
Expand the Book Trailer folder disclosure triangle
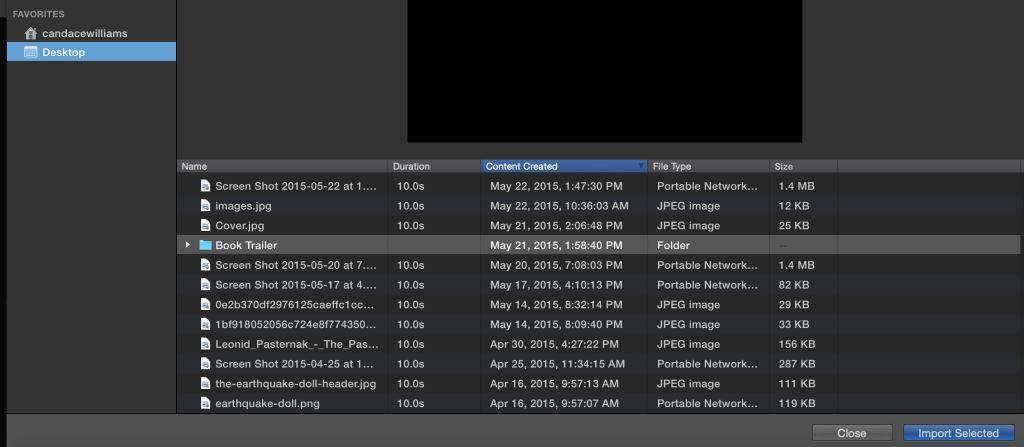(187, 245)
